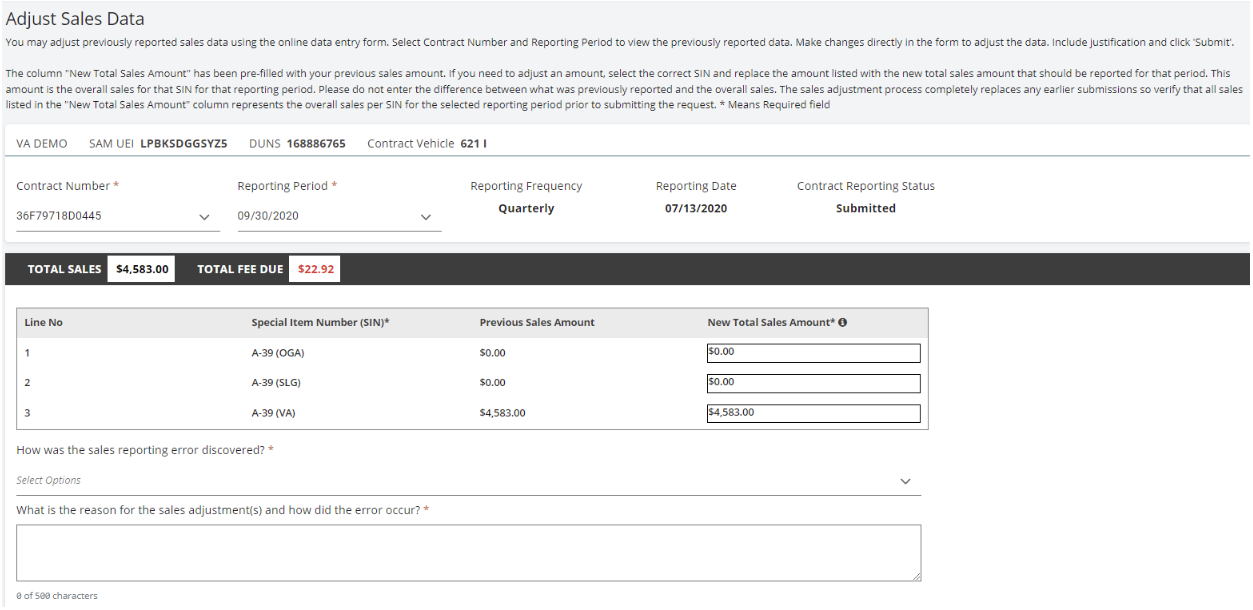Click the 'How was the sales reporting error discovered?' label
Image resolution: width=1253 pixels, height=610 pixels.
coord(145,450)
